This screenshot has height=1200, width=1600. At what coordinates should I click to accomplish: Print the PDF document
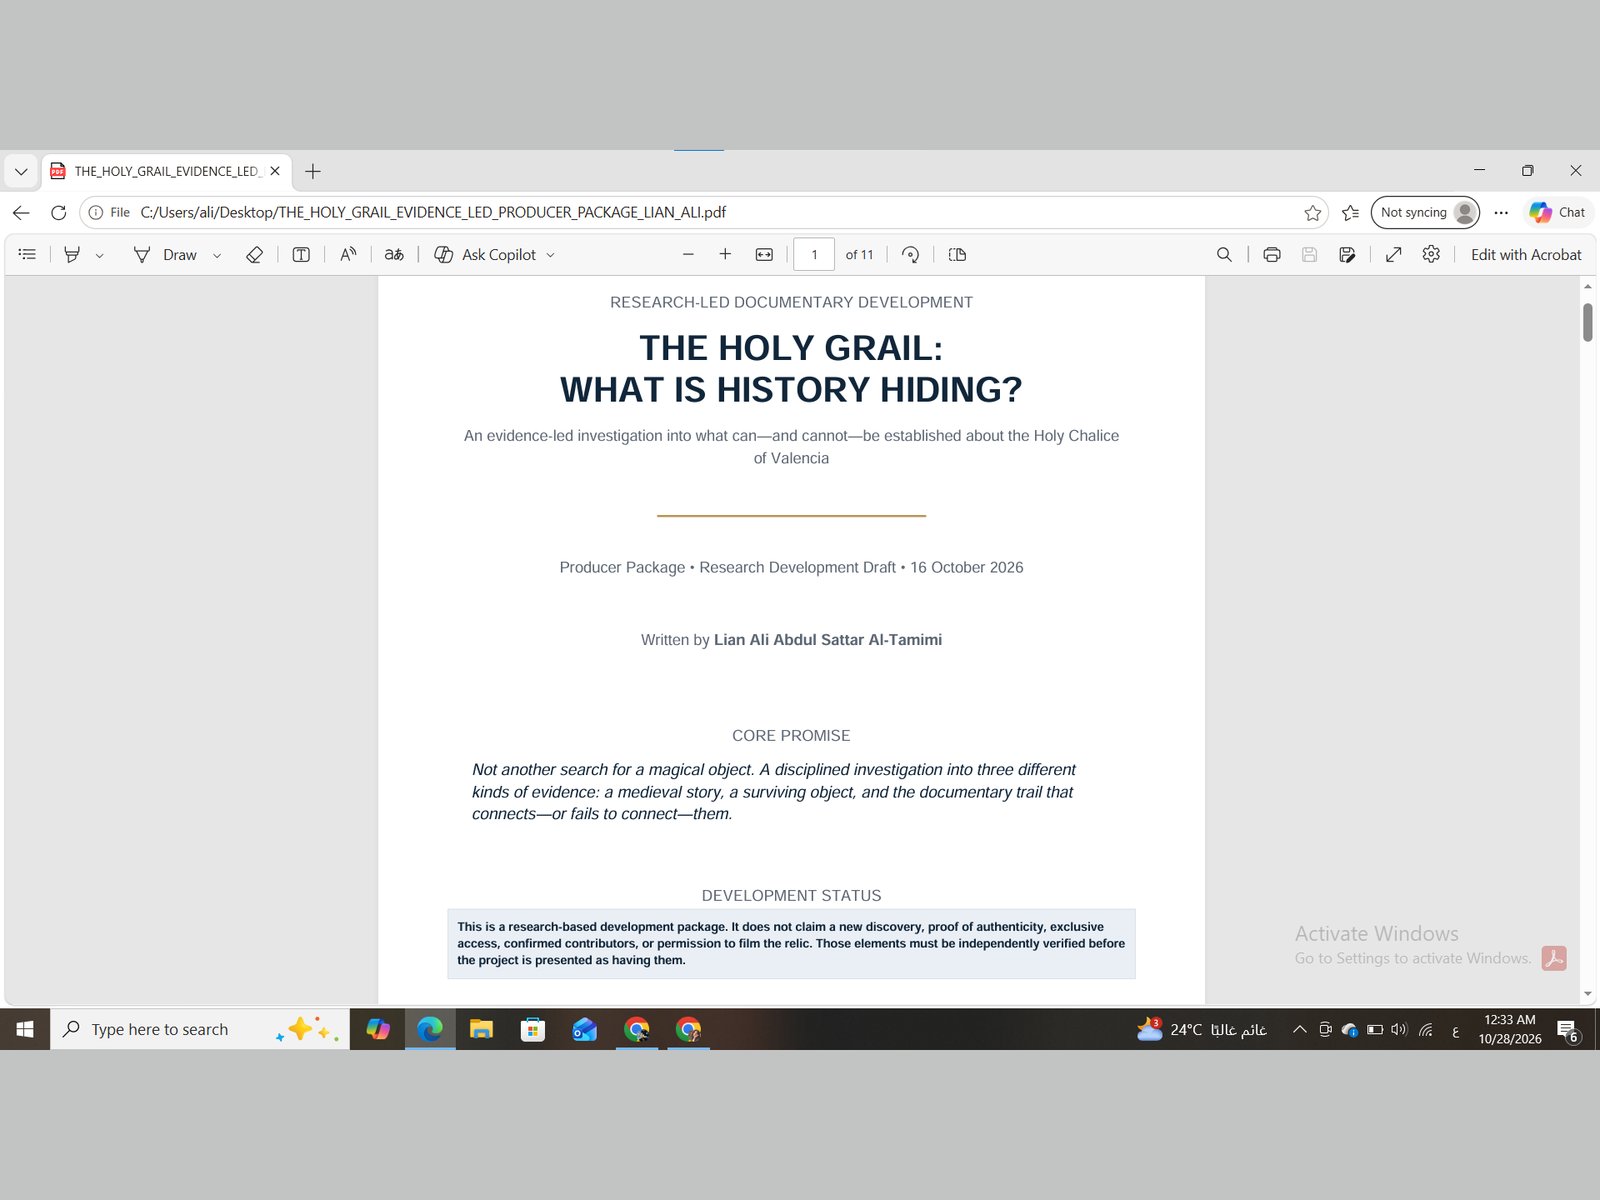click(x=1272, y=255)
